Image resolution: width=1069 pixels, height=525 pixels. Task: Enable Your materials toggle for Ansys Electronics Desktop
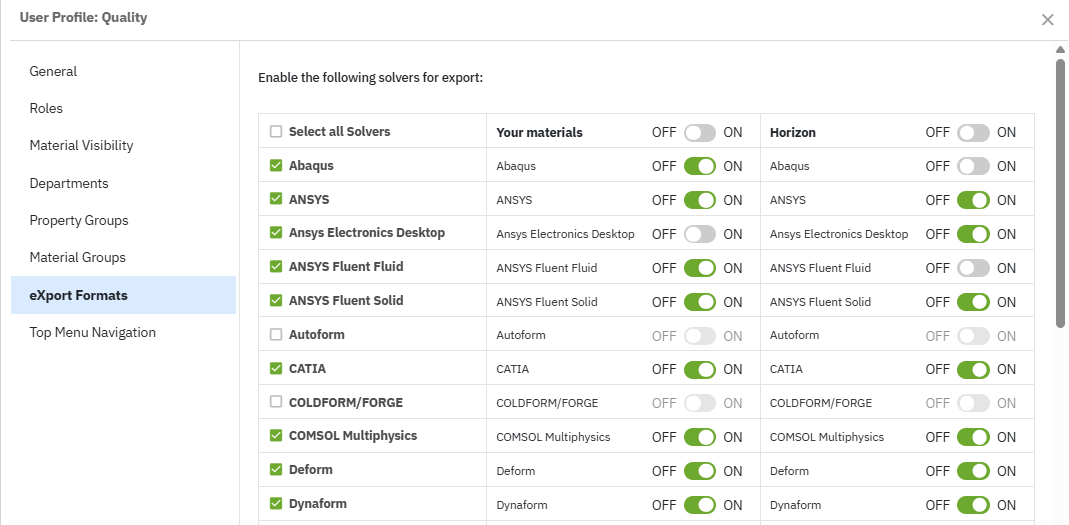tap(700, 234)
